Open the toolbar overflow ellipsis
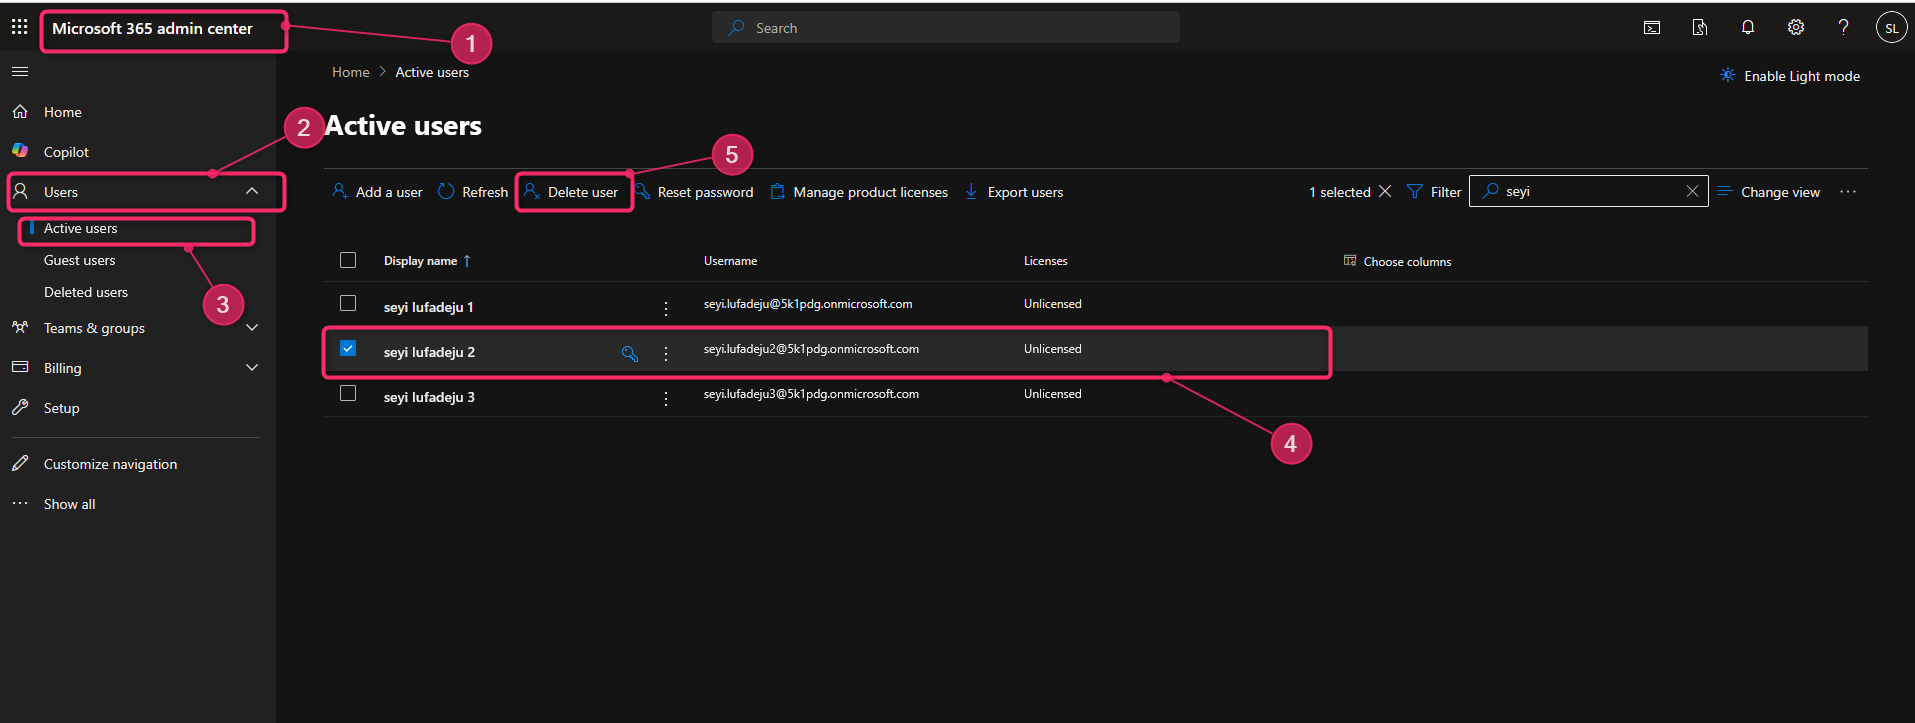 [x=1848, y=191]
